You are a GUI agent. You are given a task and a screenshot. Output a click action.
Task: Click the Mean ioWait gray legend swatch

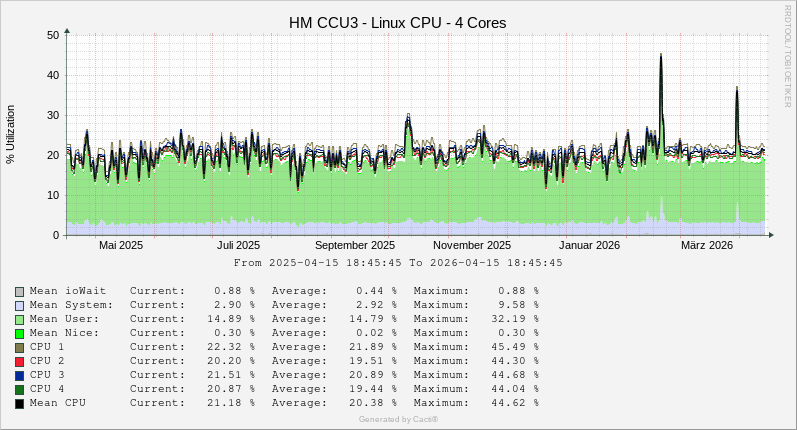(x=19, y=291)
